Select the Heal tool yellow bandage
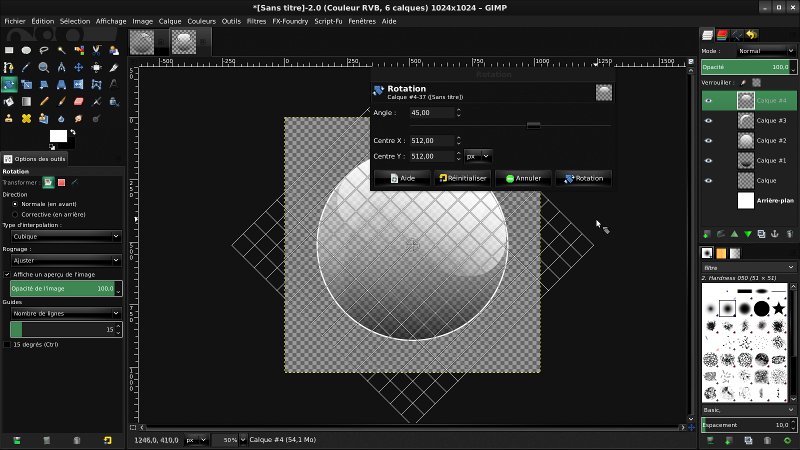Screen dimensions: 800x450 coord(27,118)
